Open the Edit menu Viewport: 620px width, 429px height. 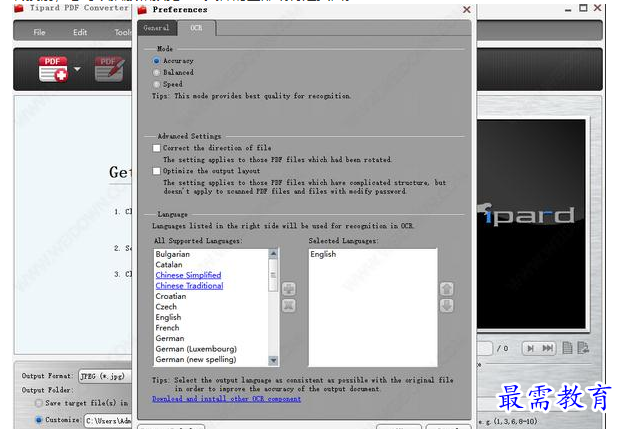pos(80,32)
